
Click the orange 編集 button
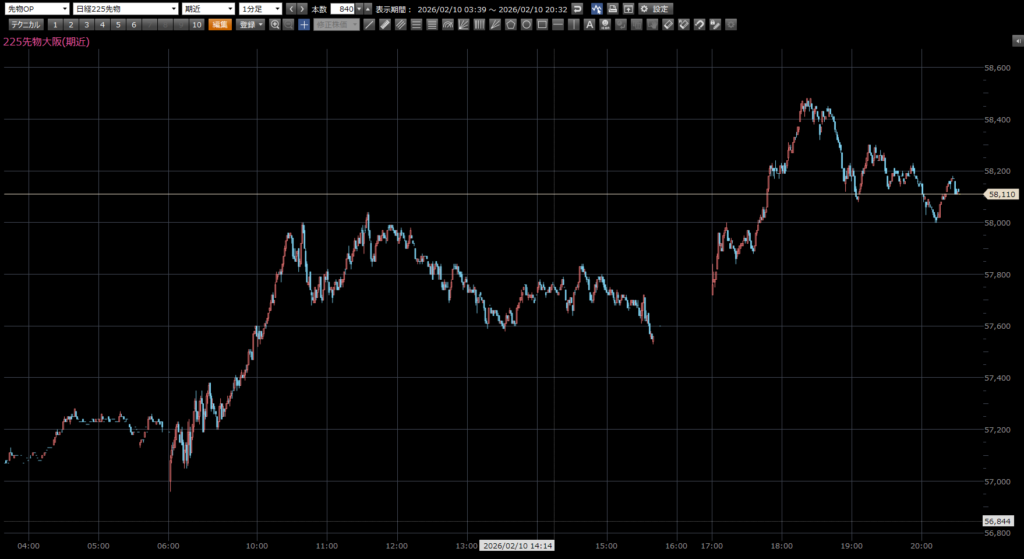[x=219, y=24]
